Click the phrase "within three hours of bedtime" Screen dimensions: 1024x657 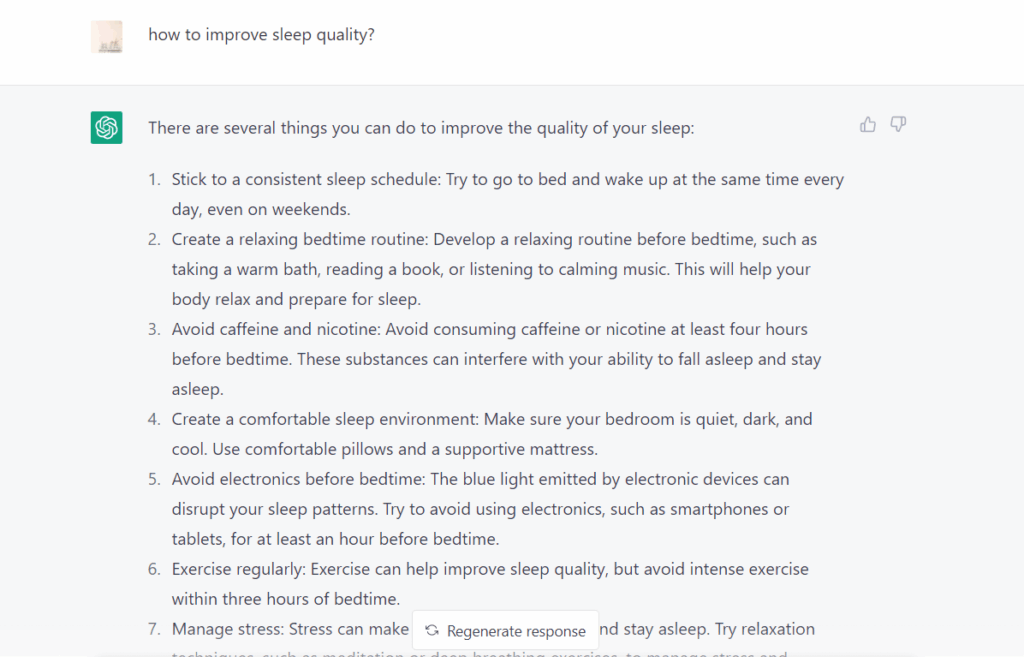[286, 599]
